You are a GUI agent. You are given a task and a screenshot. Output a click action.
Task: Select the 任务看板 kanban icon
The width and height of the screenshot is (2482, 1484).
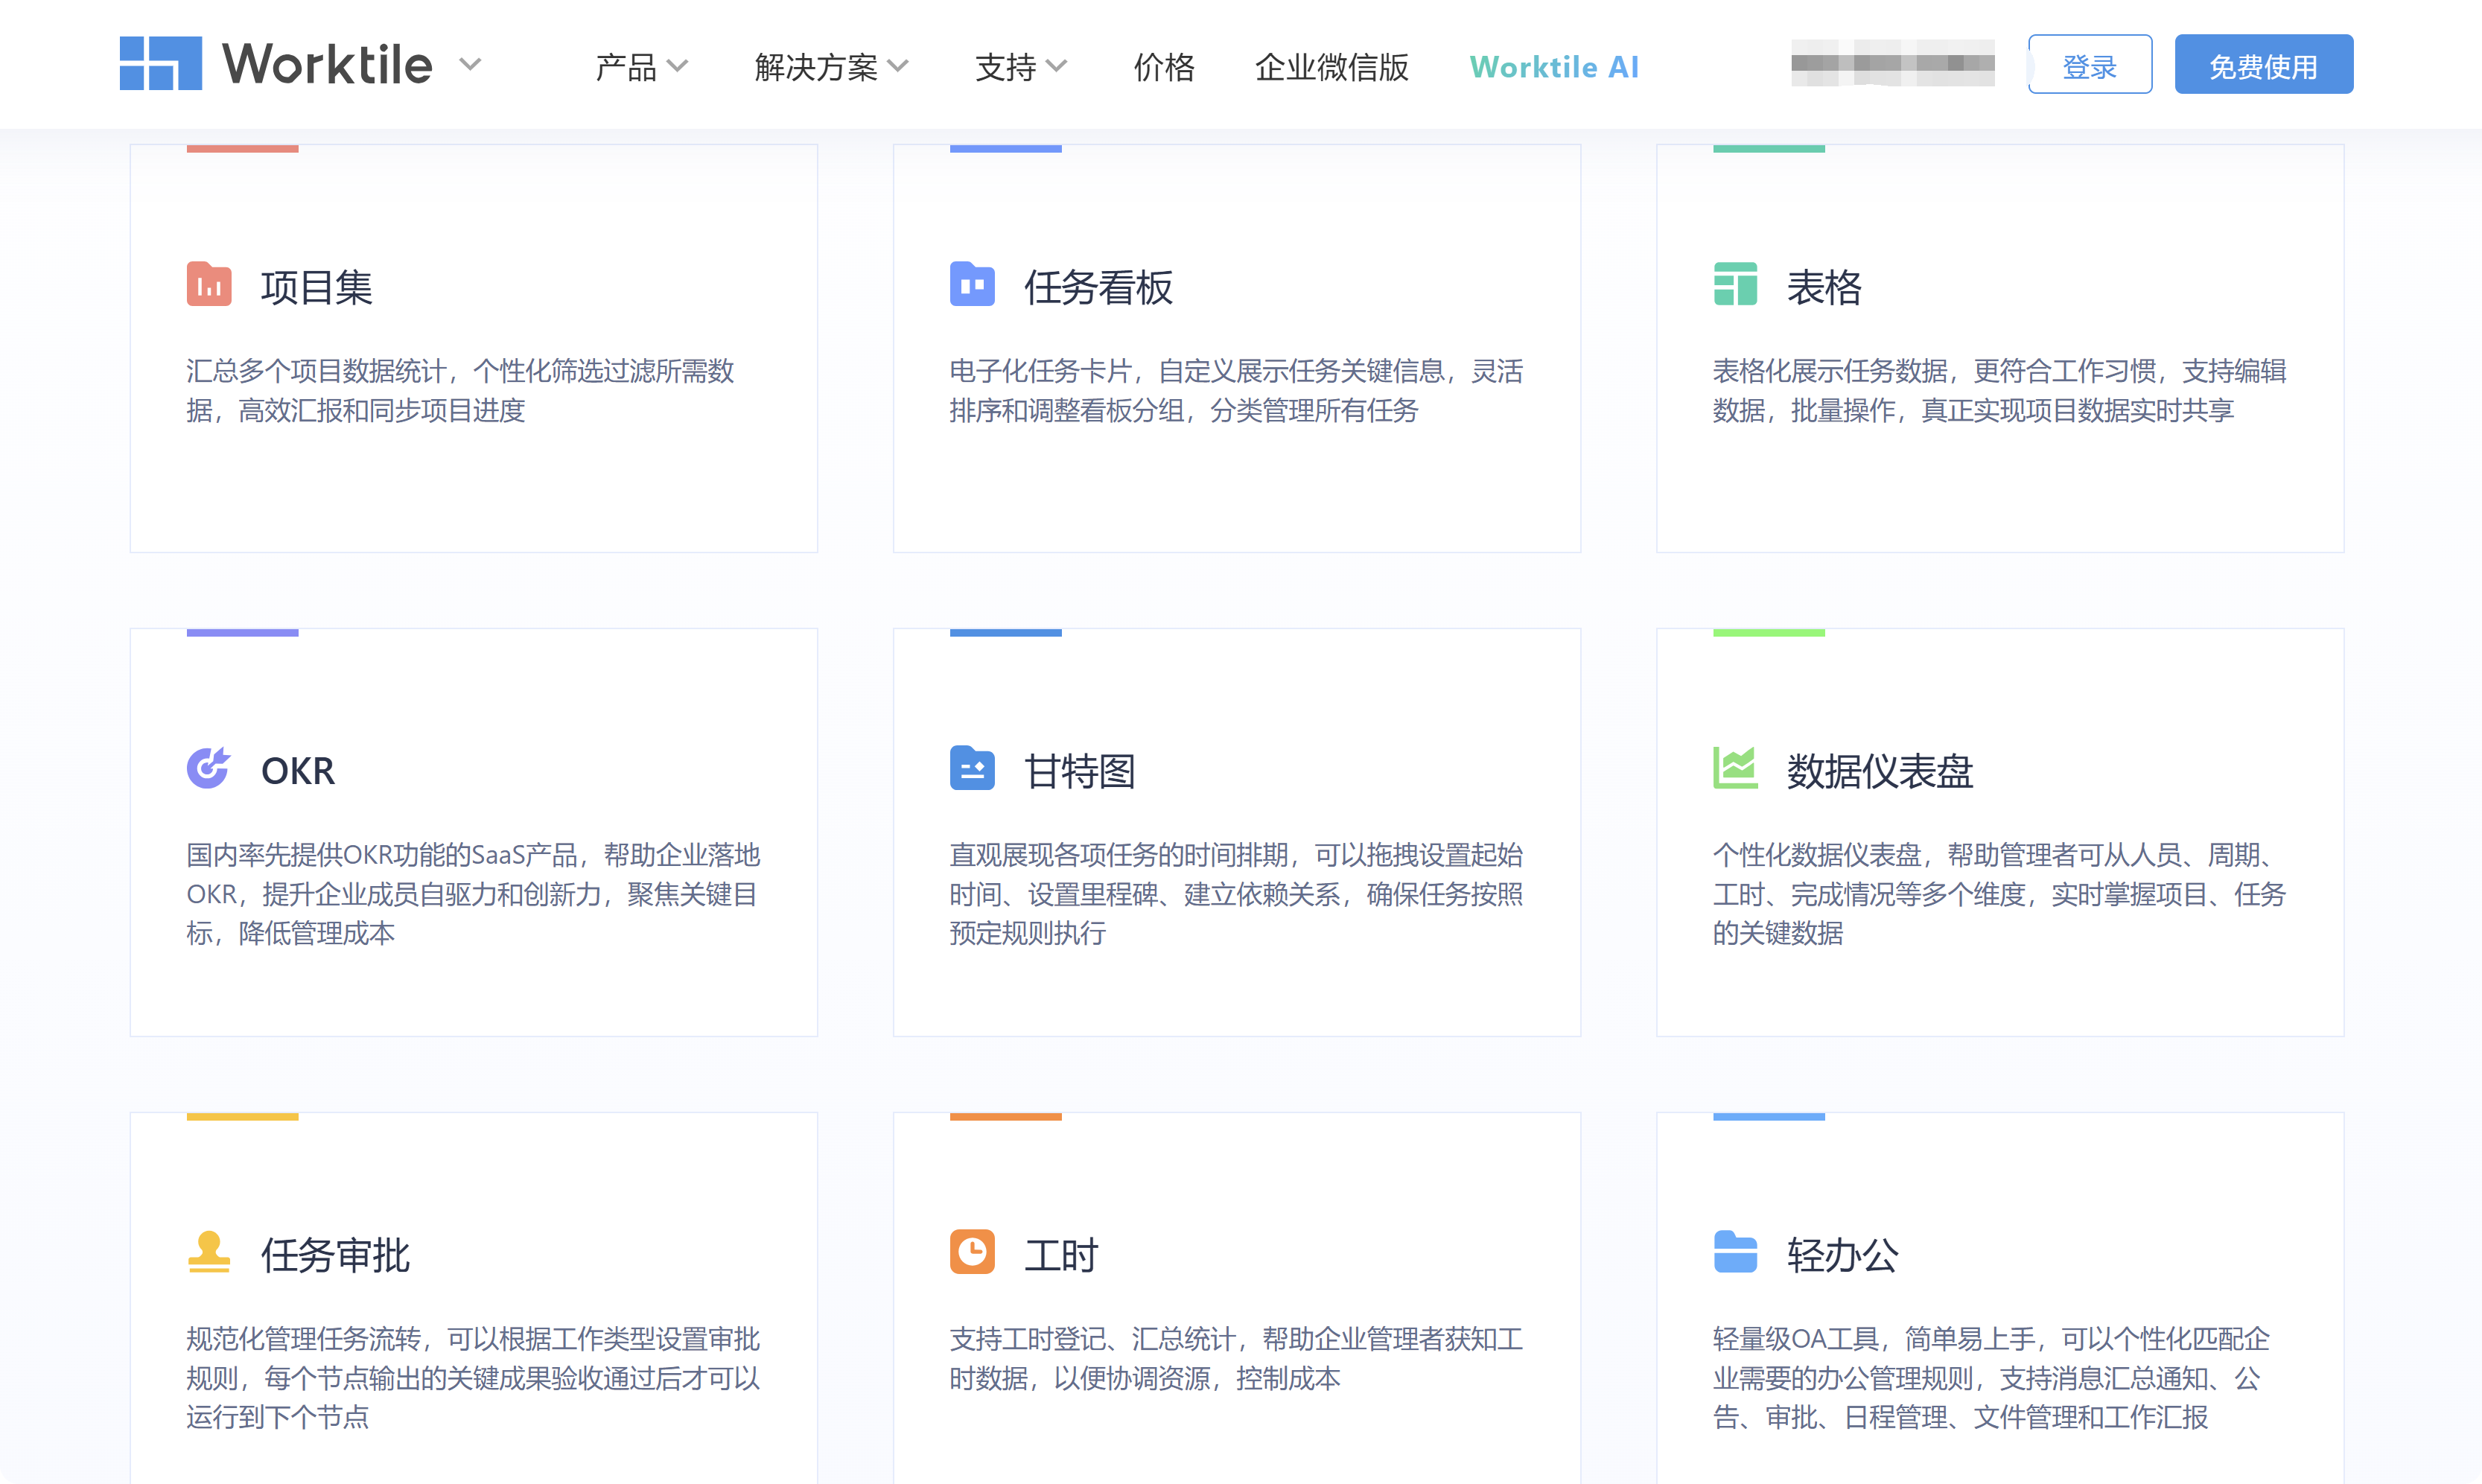click(971, 286)
